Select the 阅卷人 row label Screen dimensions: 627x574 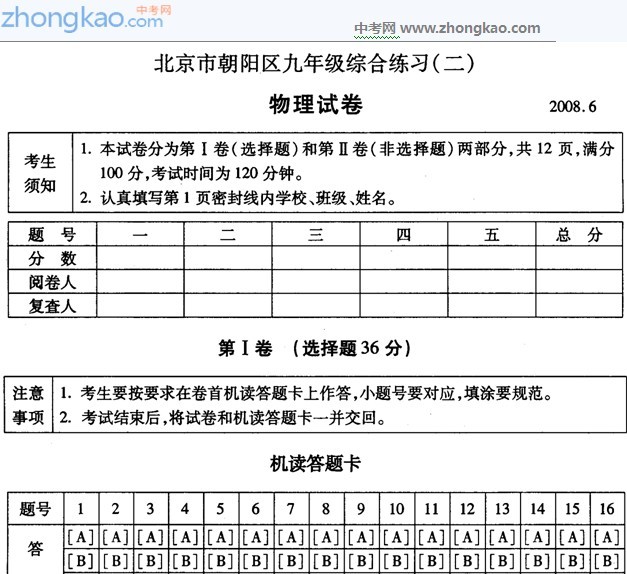[52, 282]
